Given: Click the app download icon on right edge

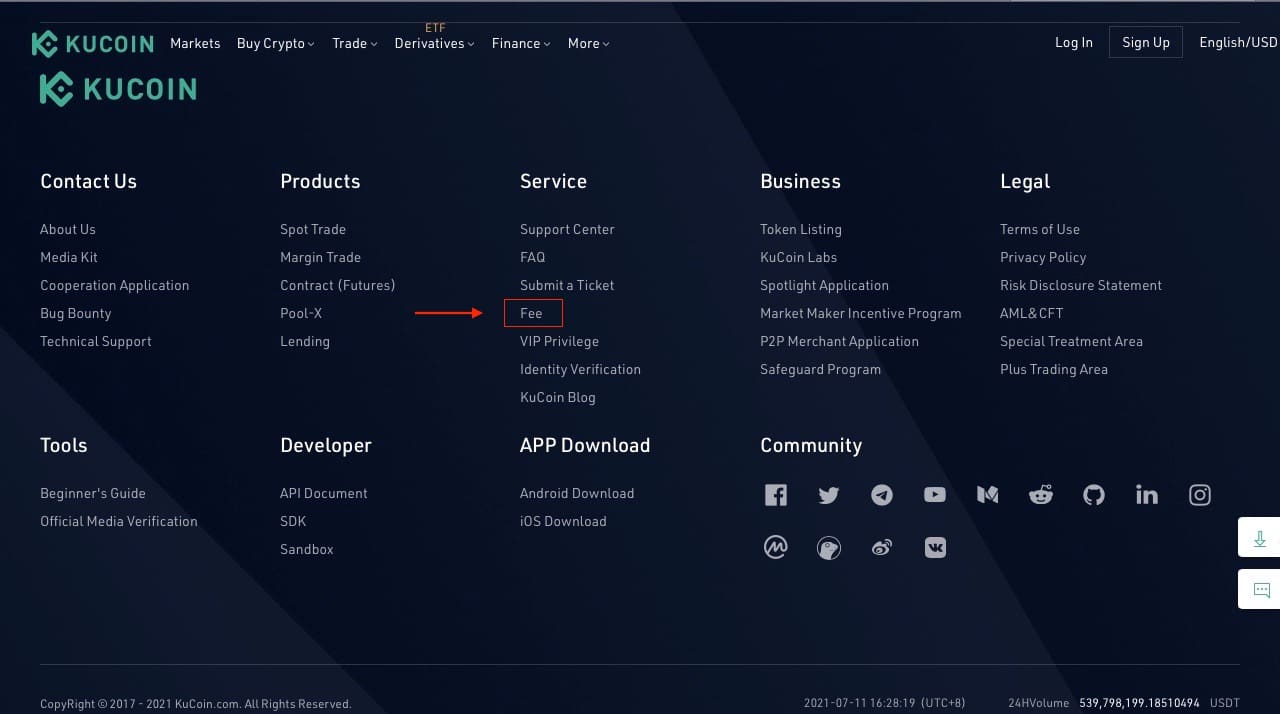Looking at the screenshot, I should point(1259,537).
